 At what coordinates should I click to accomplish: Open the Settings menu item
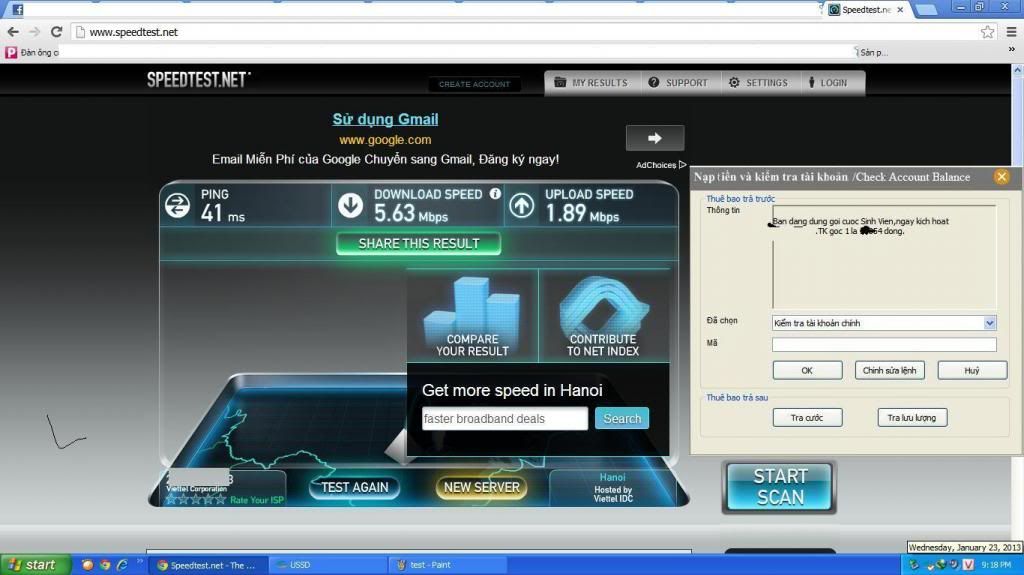pyautogui.click(x=758, y=83)
